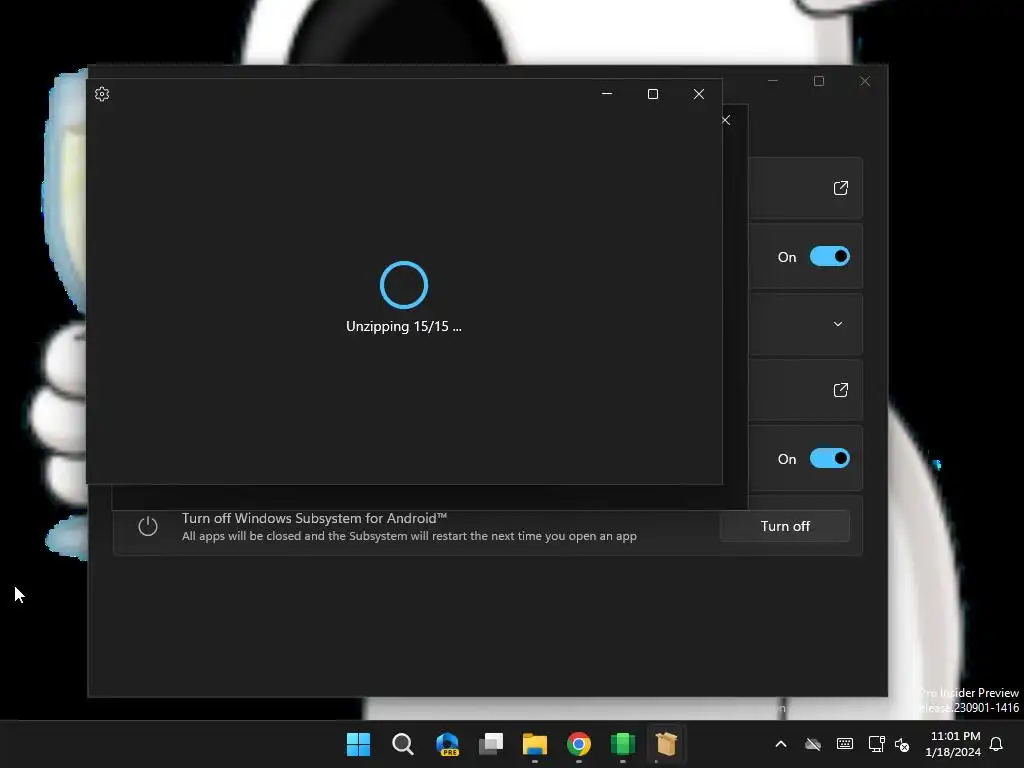Select the cardboard box package app on taskbar
This screenshot has height=768, width=1024.
coord(666,744)
